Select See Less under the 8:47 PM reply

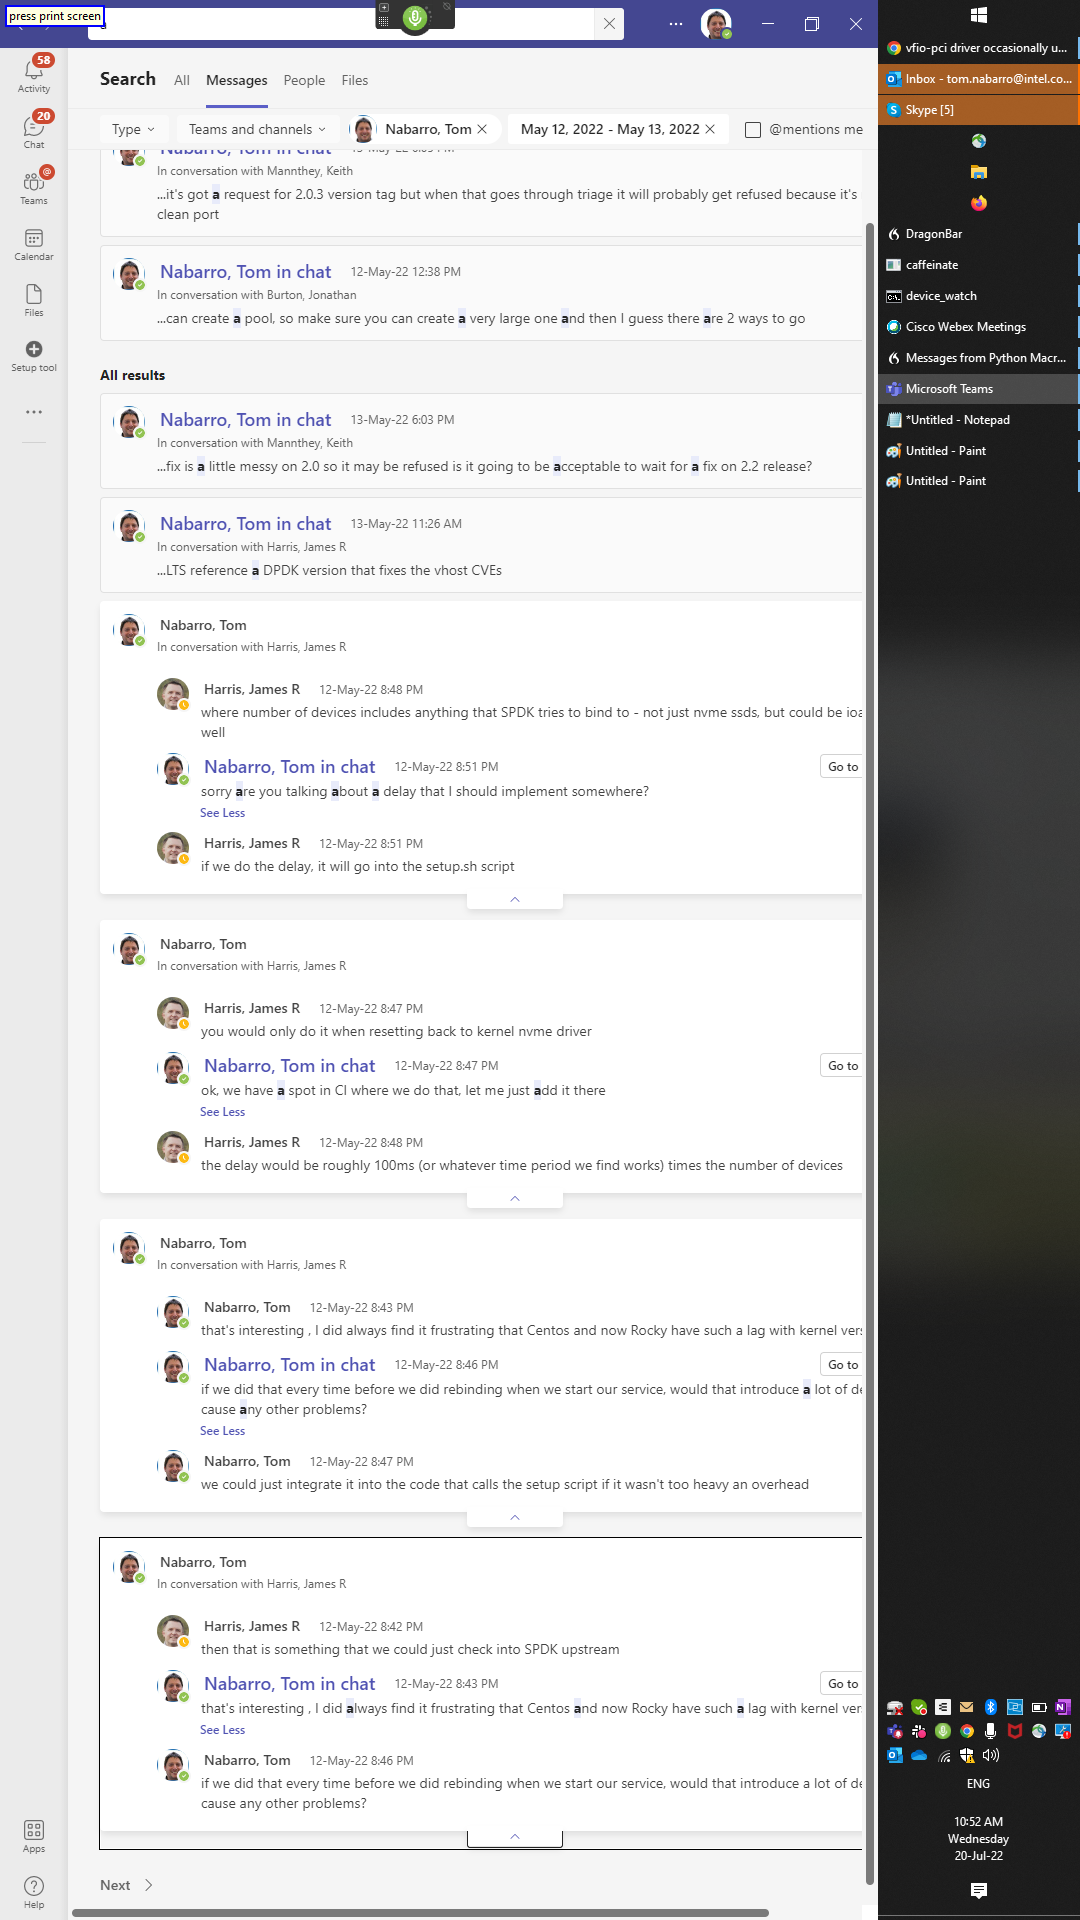pos(222,1111)
